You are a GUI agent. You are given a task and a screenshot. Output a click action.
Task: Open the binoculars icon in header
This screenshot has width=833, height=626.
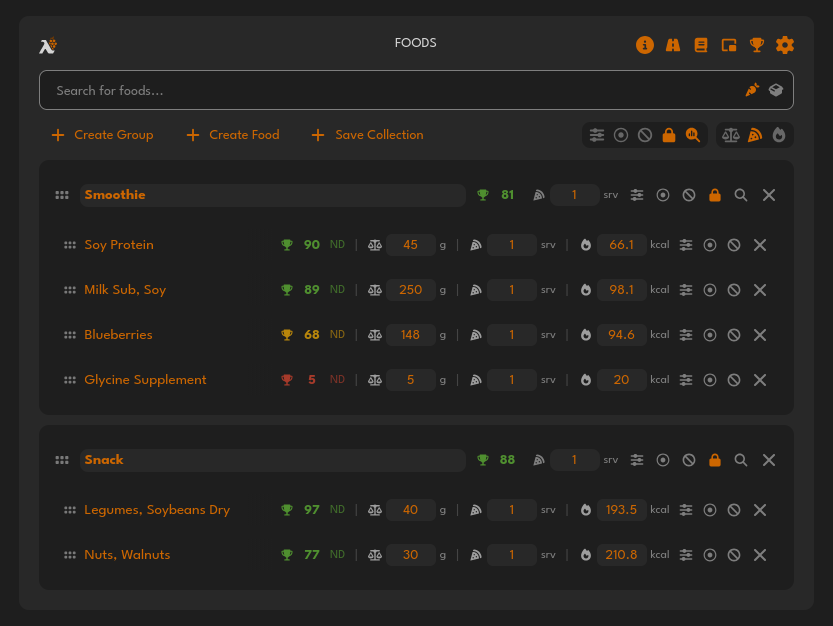(673, 45)
